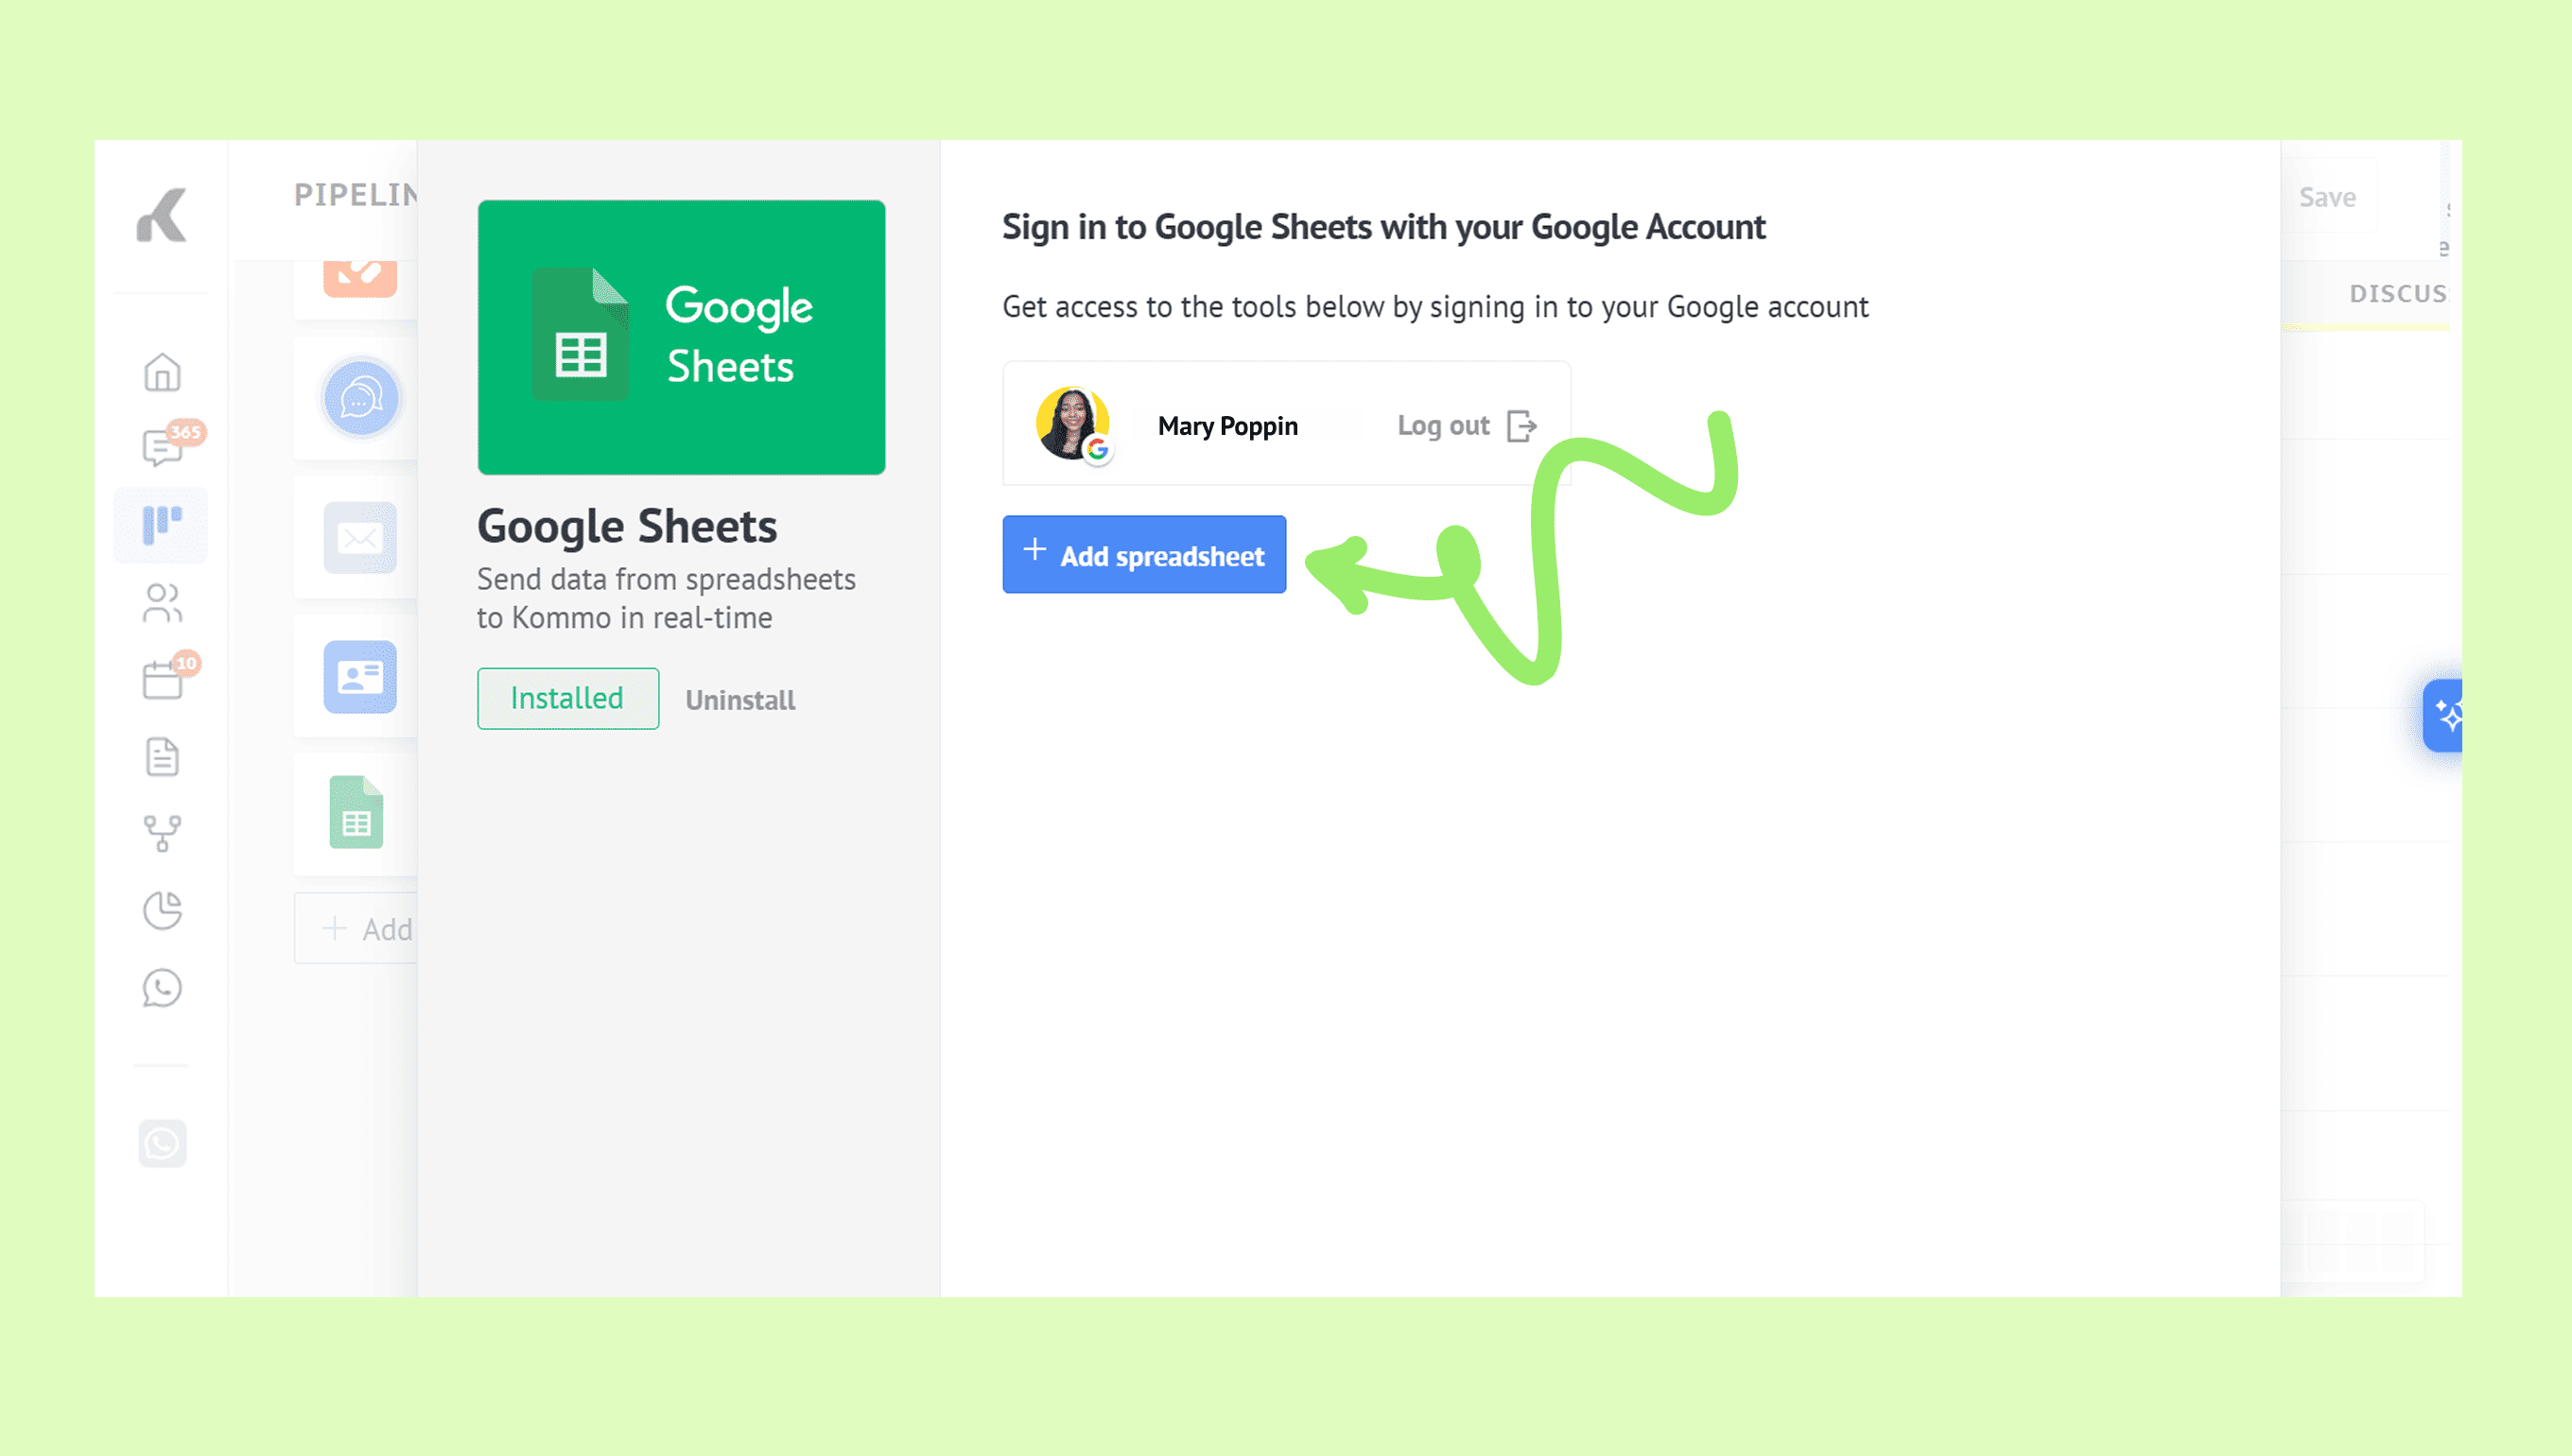
Task: Click the Kommo logo icon
Action: coord(162,215)
